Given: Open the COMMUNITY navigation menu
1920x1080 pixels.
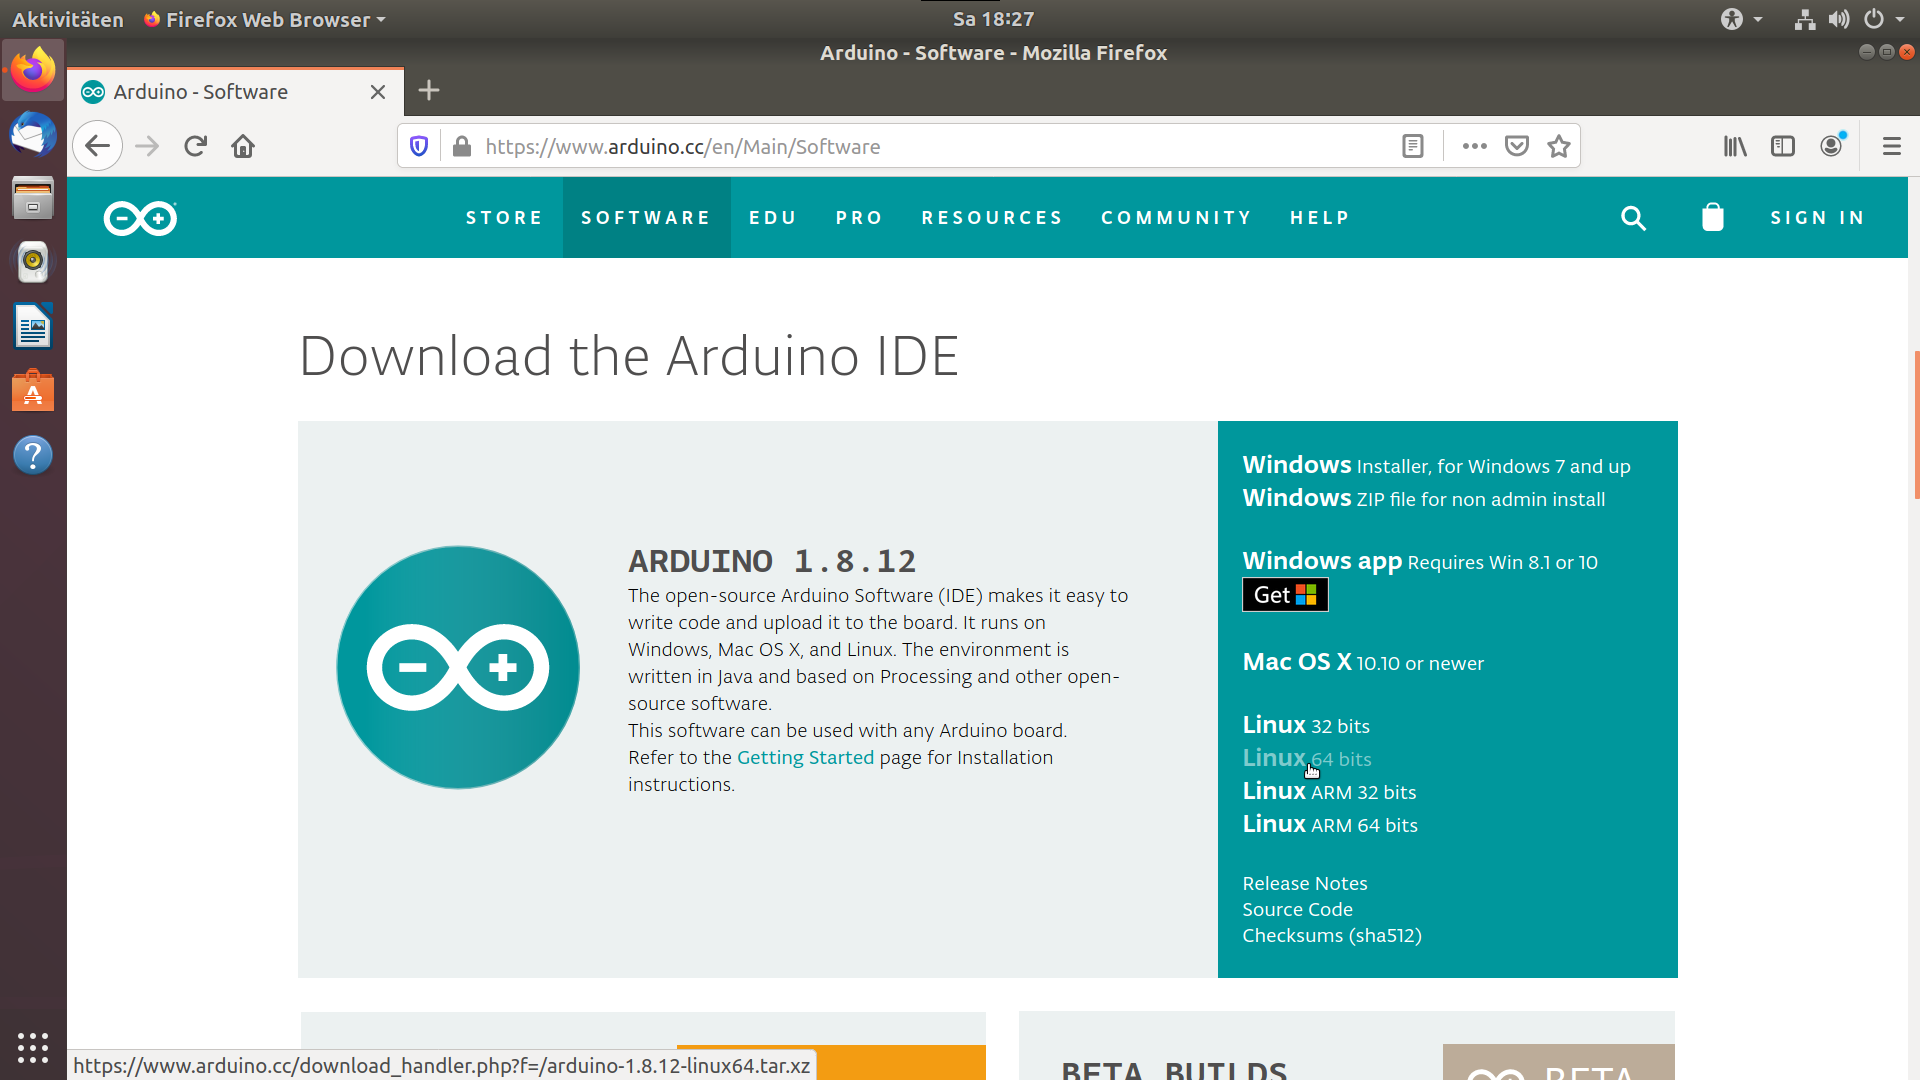Looking at the screenshot, I should pyautogui.click(x=1176, y=218).
